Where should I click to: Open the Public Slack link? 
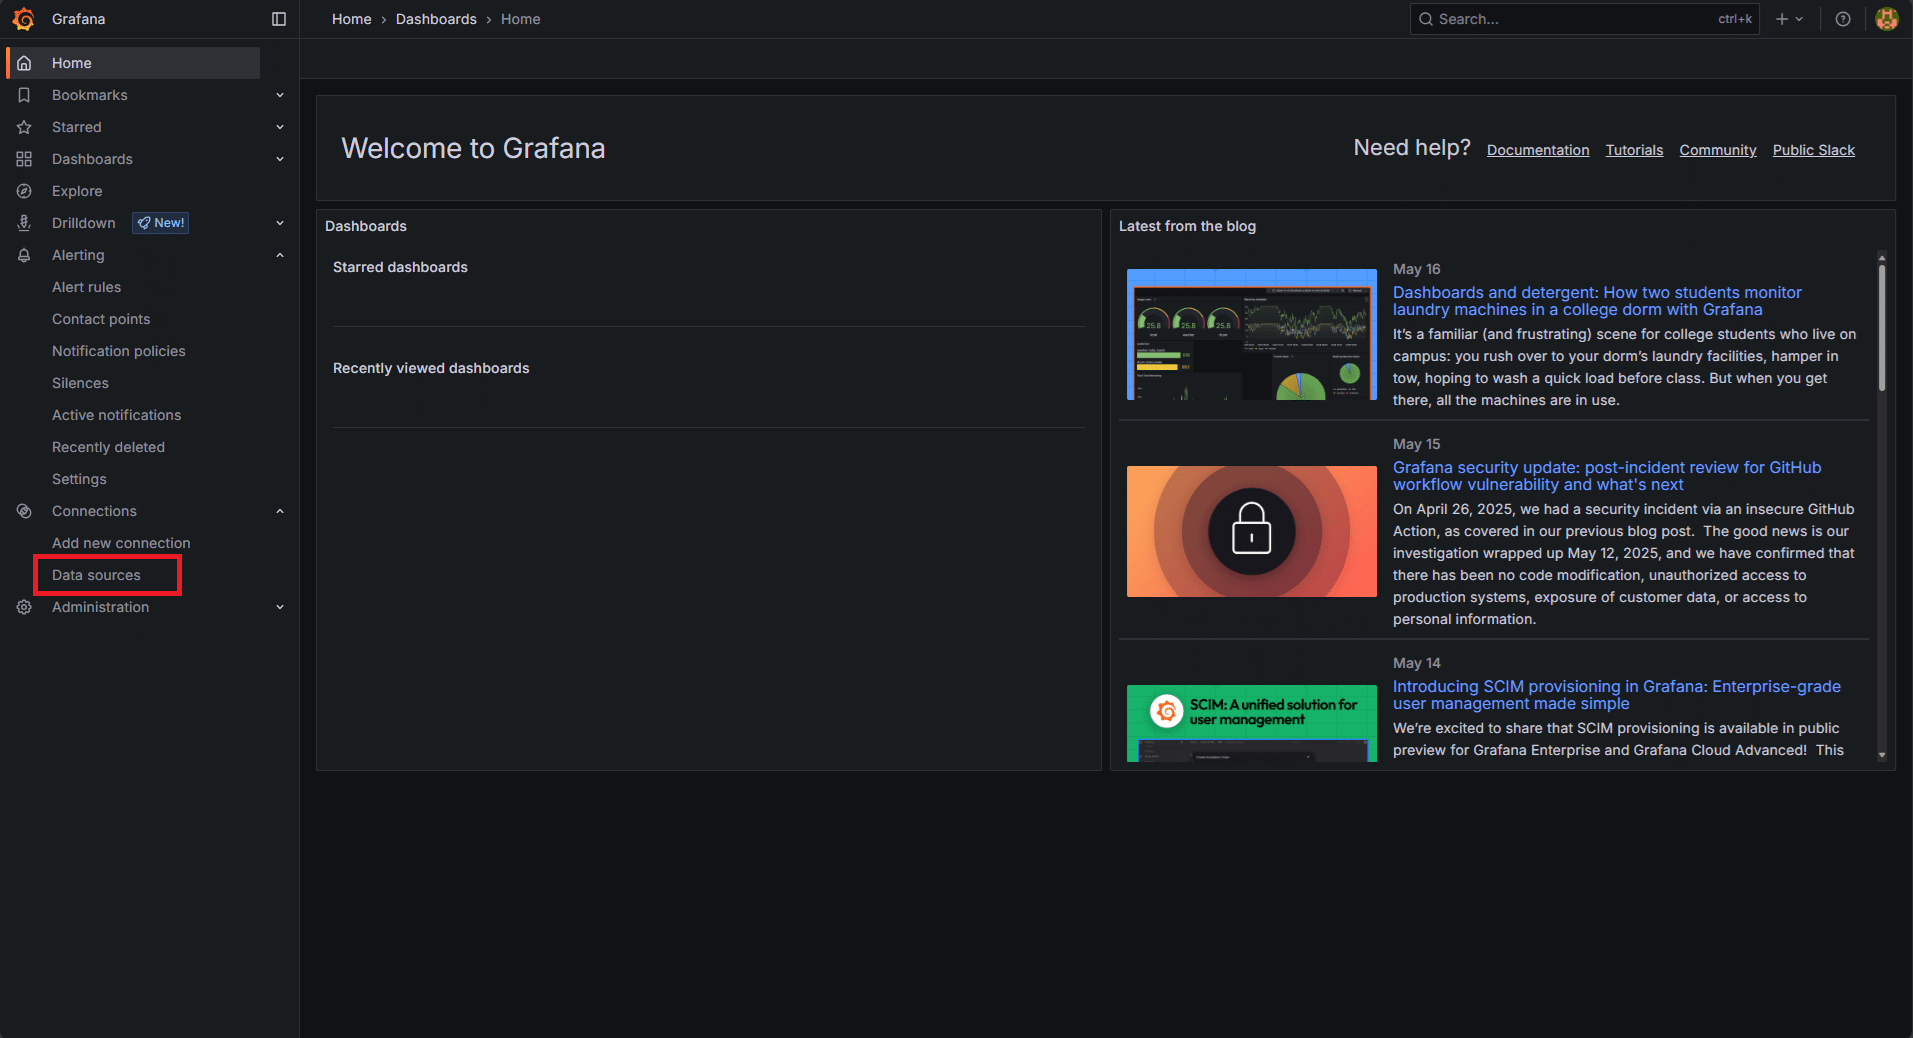[x=1813, y=150]
